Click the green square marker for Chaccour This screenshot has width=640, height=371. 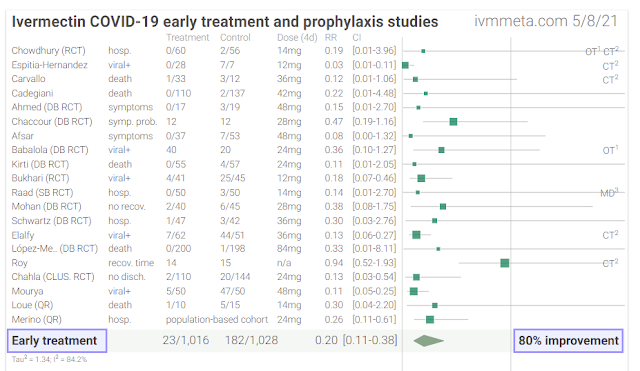pos(453,122)
